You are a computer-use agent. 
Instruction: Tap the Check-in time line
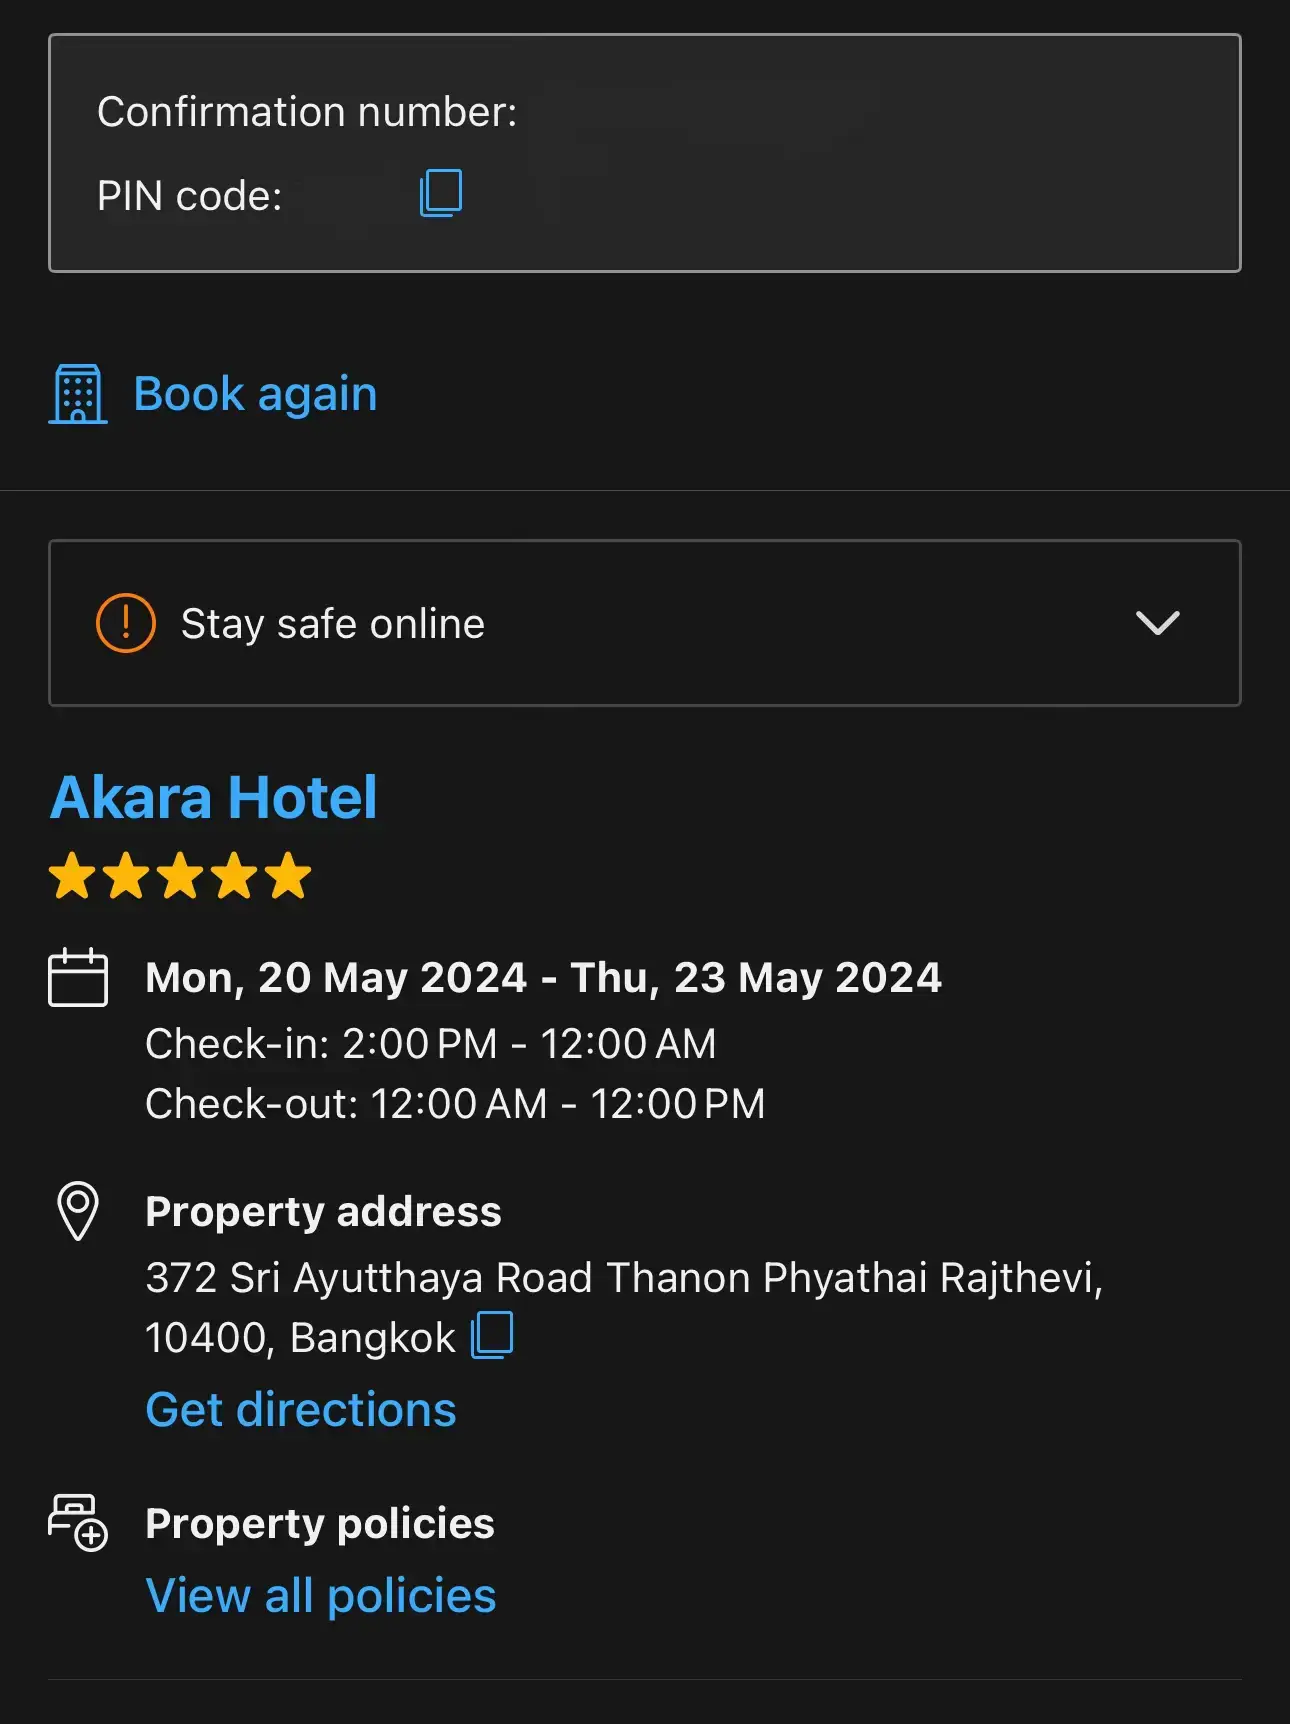click(x=431, y=1044)
